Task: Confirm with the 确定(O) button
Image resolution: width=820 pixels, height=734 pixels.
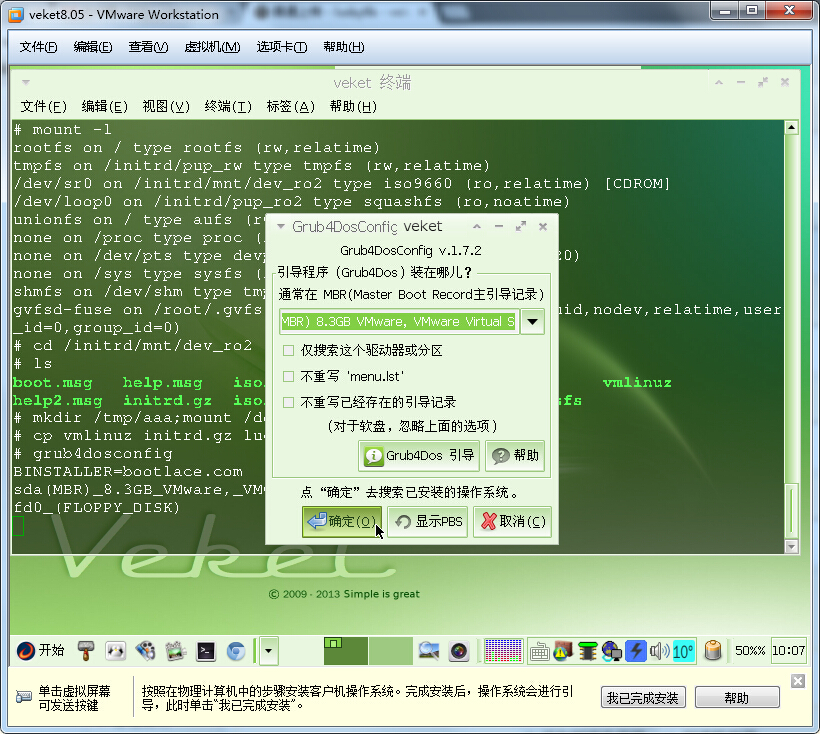Action: (342, 521)
